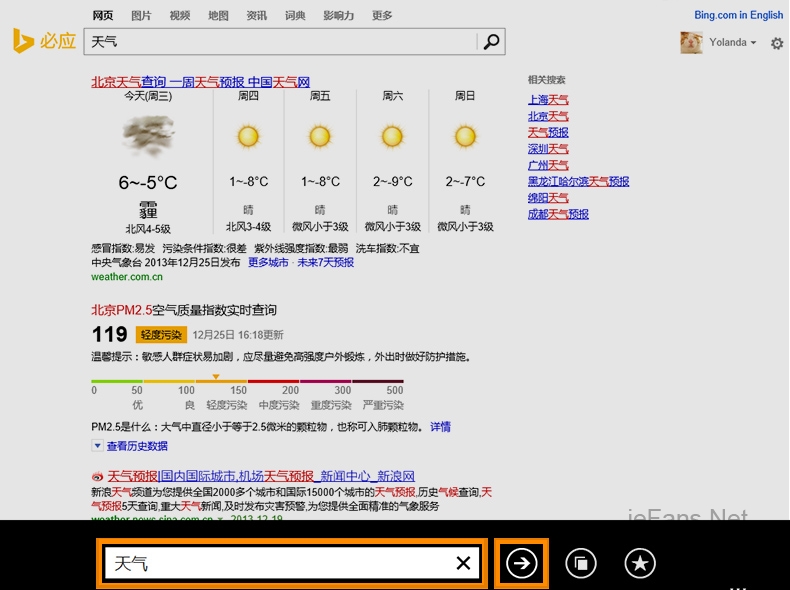Click the orange marker on AQI scale
Screen dimensions: 790x590
[216, 376]
